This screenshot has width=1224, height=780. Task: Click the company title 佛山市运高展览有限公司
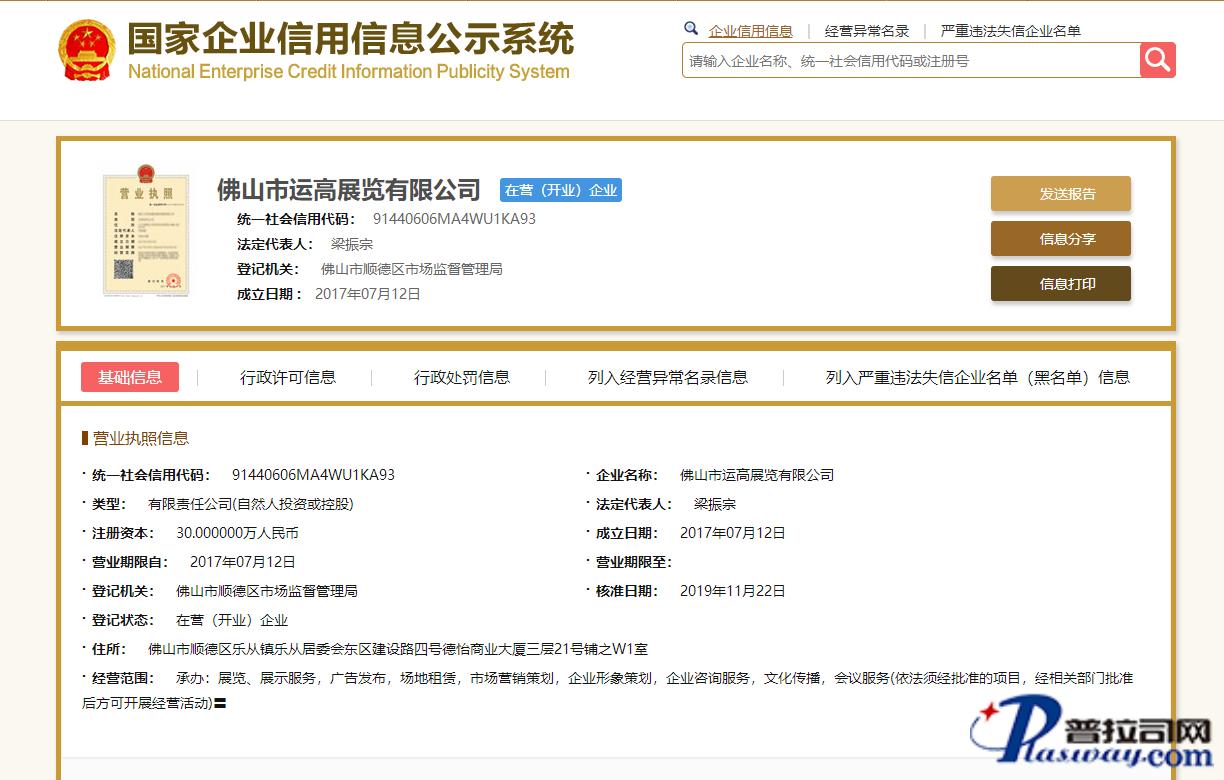click(x=349, y=190)
